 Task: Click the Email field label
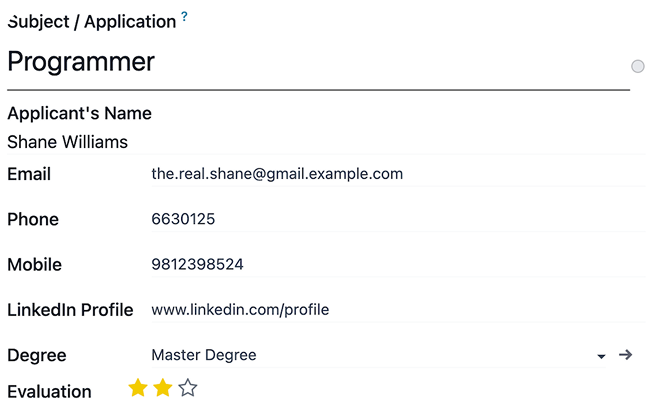(x=29, y=174)
